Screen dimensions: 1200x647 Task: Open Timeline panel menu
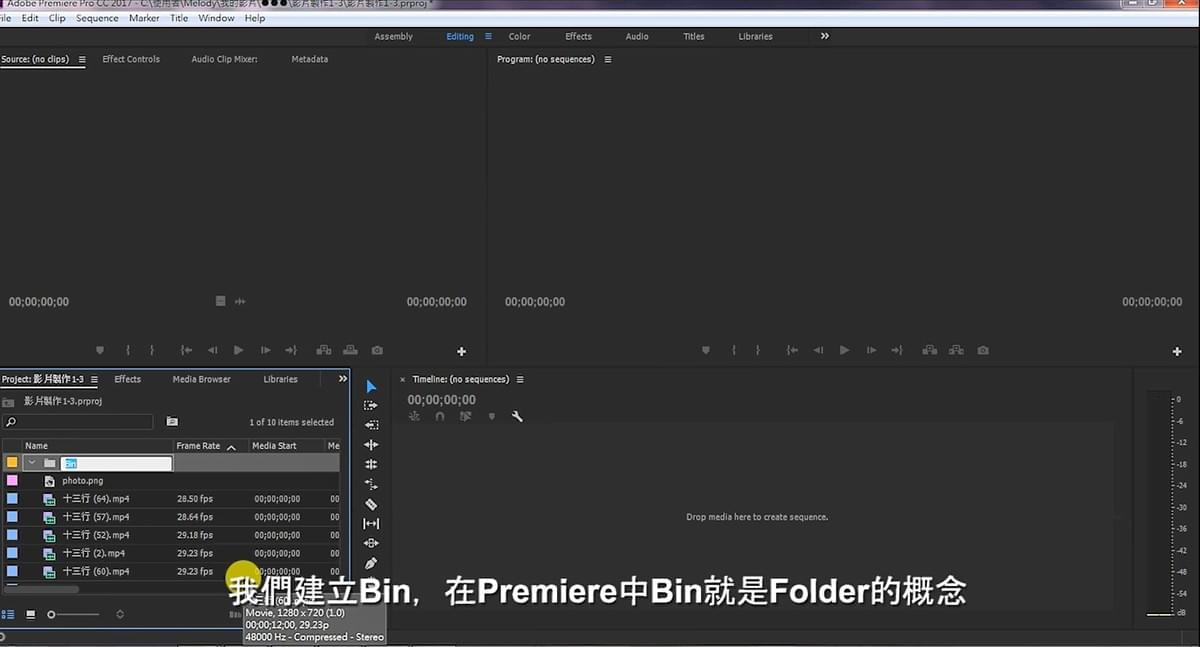click(520, 379)
